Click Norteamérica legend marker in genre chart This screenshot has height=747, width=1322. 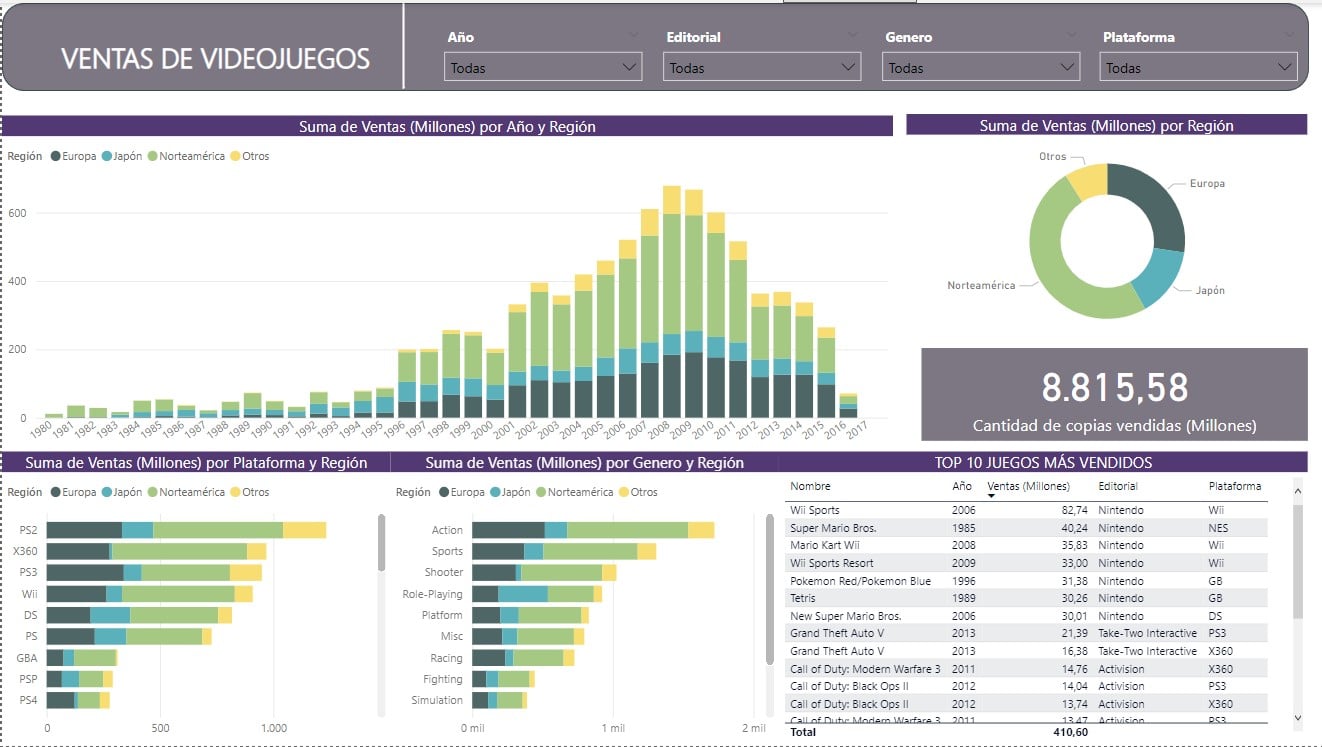541,492
